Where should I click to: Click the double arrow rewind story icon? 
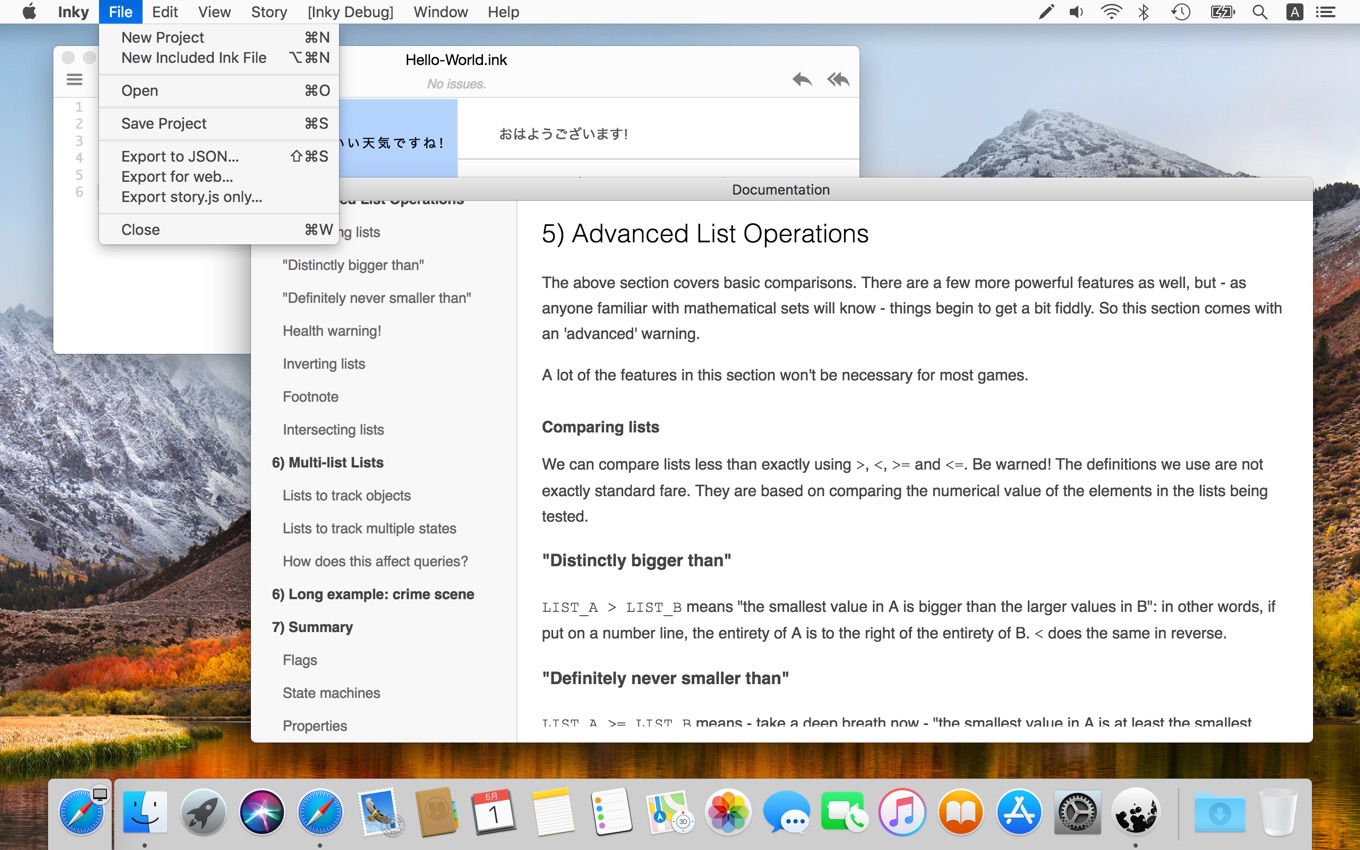point(838,80)
